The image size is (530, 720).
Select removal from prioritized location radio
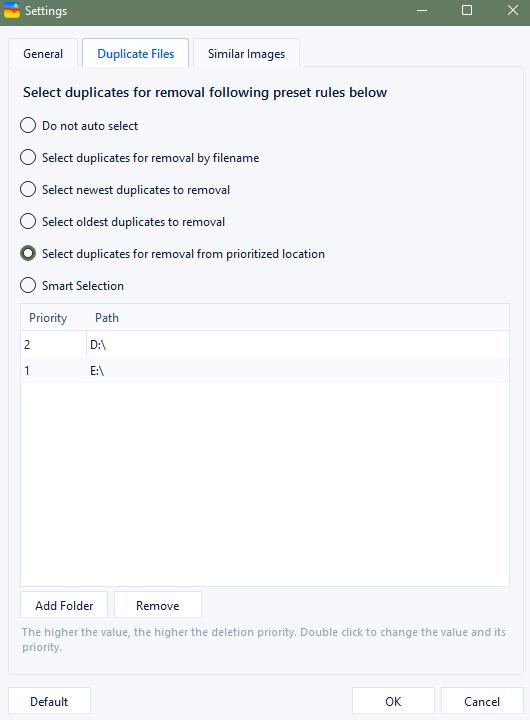28,253
